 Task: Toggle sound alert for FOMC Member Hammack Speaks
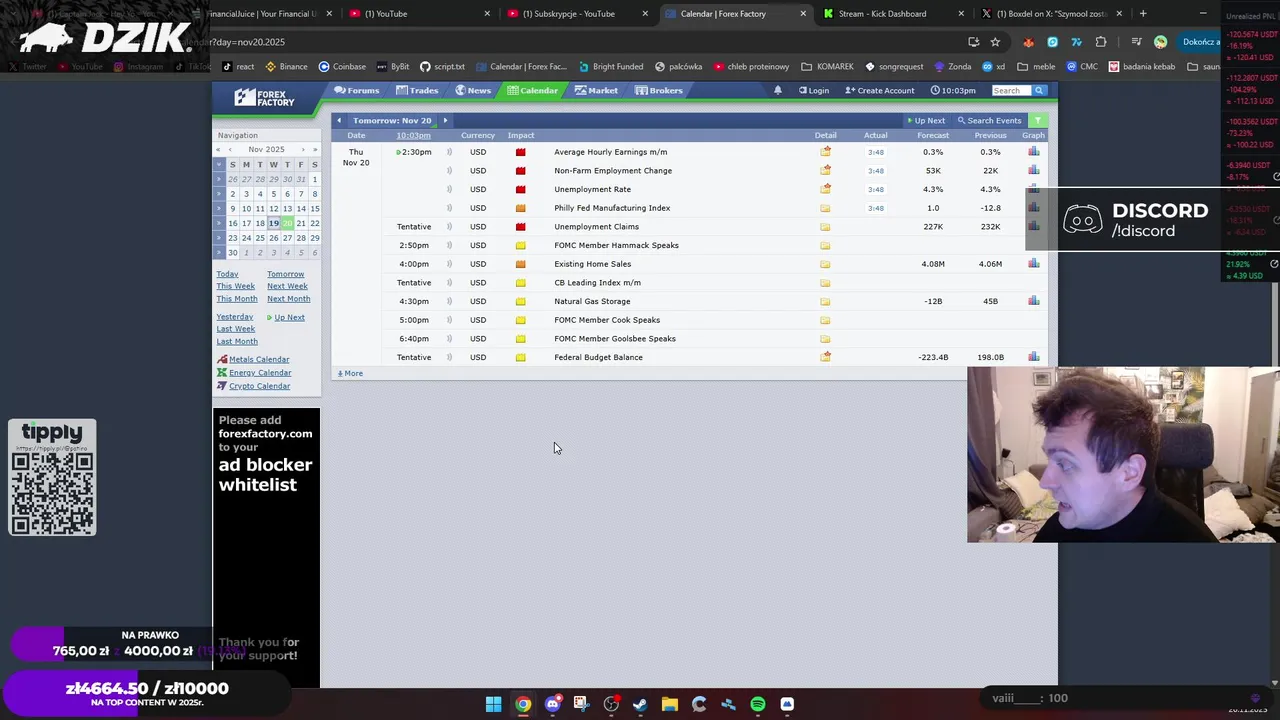(x=449, y=245)
